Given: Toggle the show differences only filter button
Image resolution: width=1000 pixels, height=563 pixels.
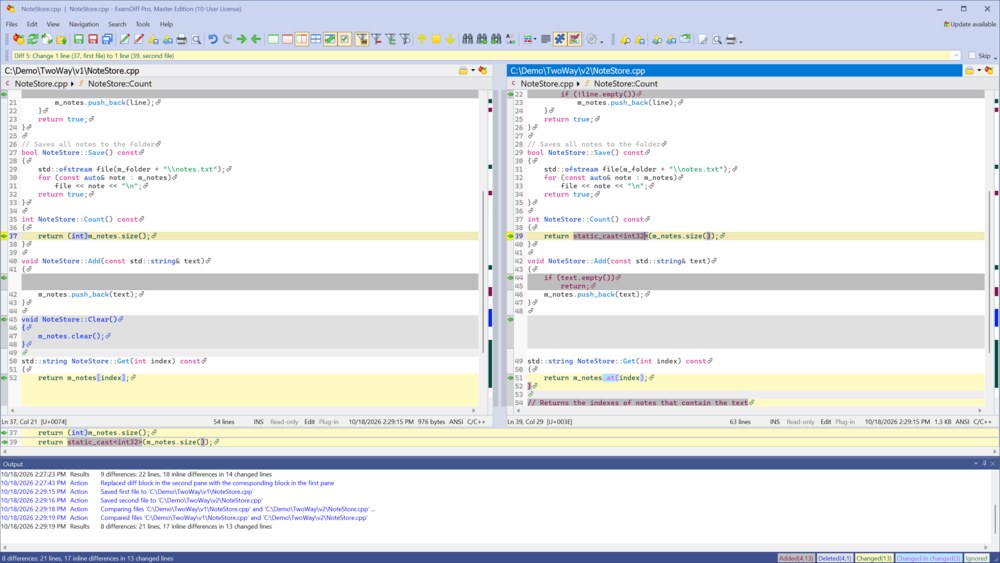Looking at the screenshot, I should [x=362, y=40].
